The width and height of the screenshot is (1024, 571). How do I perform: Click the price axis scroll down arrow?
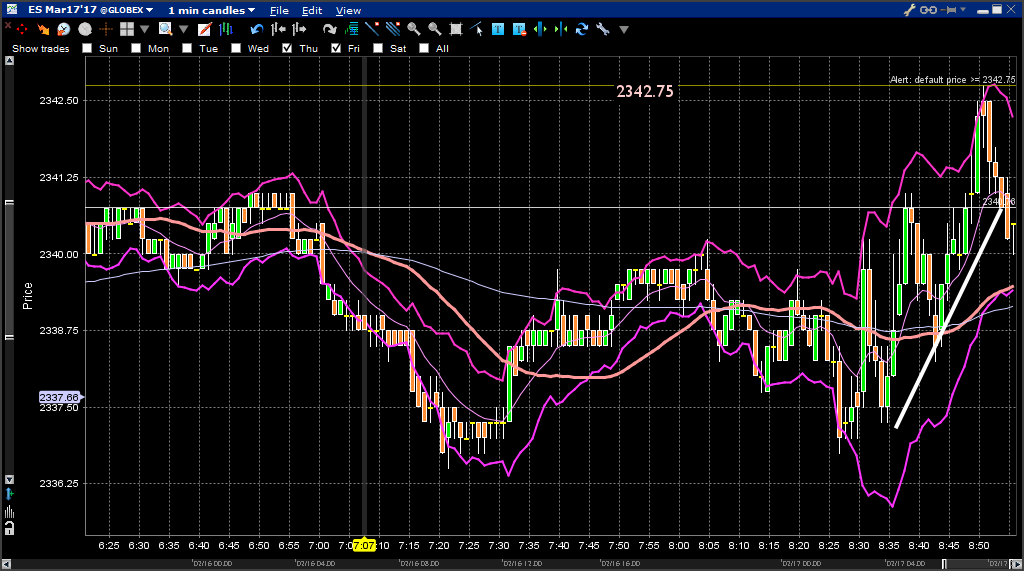pos(9,480)
